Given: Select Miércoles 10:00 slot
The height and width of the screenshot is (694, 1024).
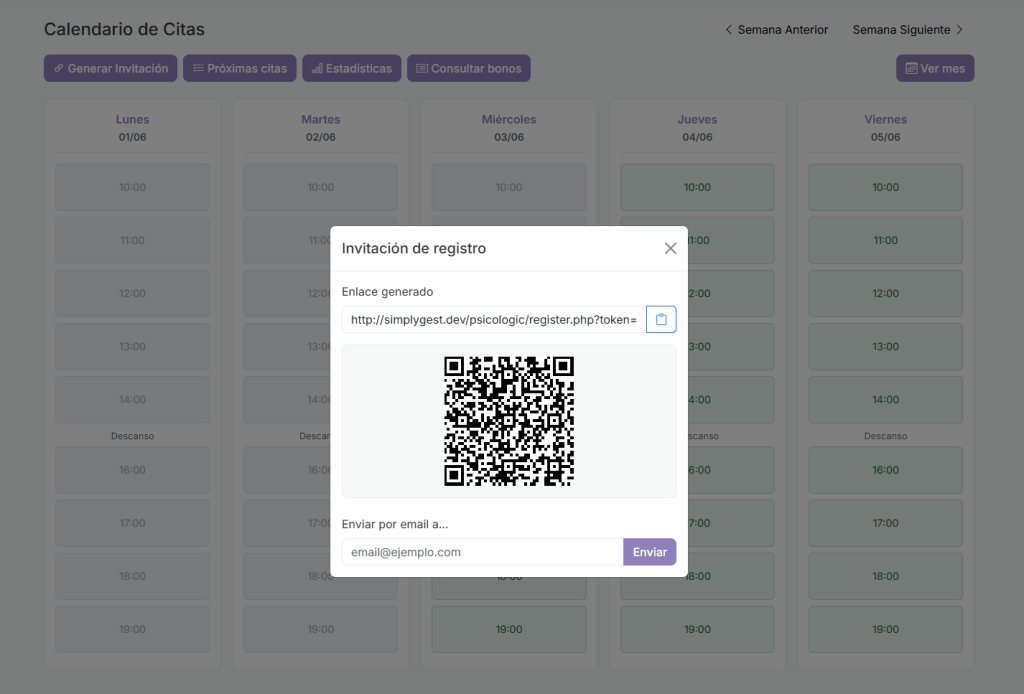Looking at the screenshot, I should click(509, 187).
